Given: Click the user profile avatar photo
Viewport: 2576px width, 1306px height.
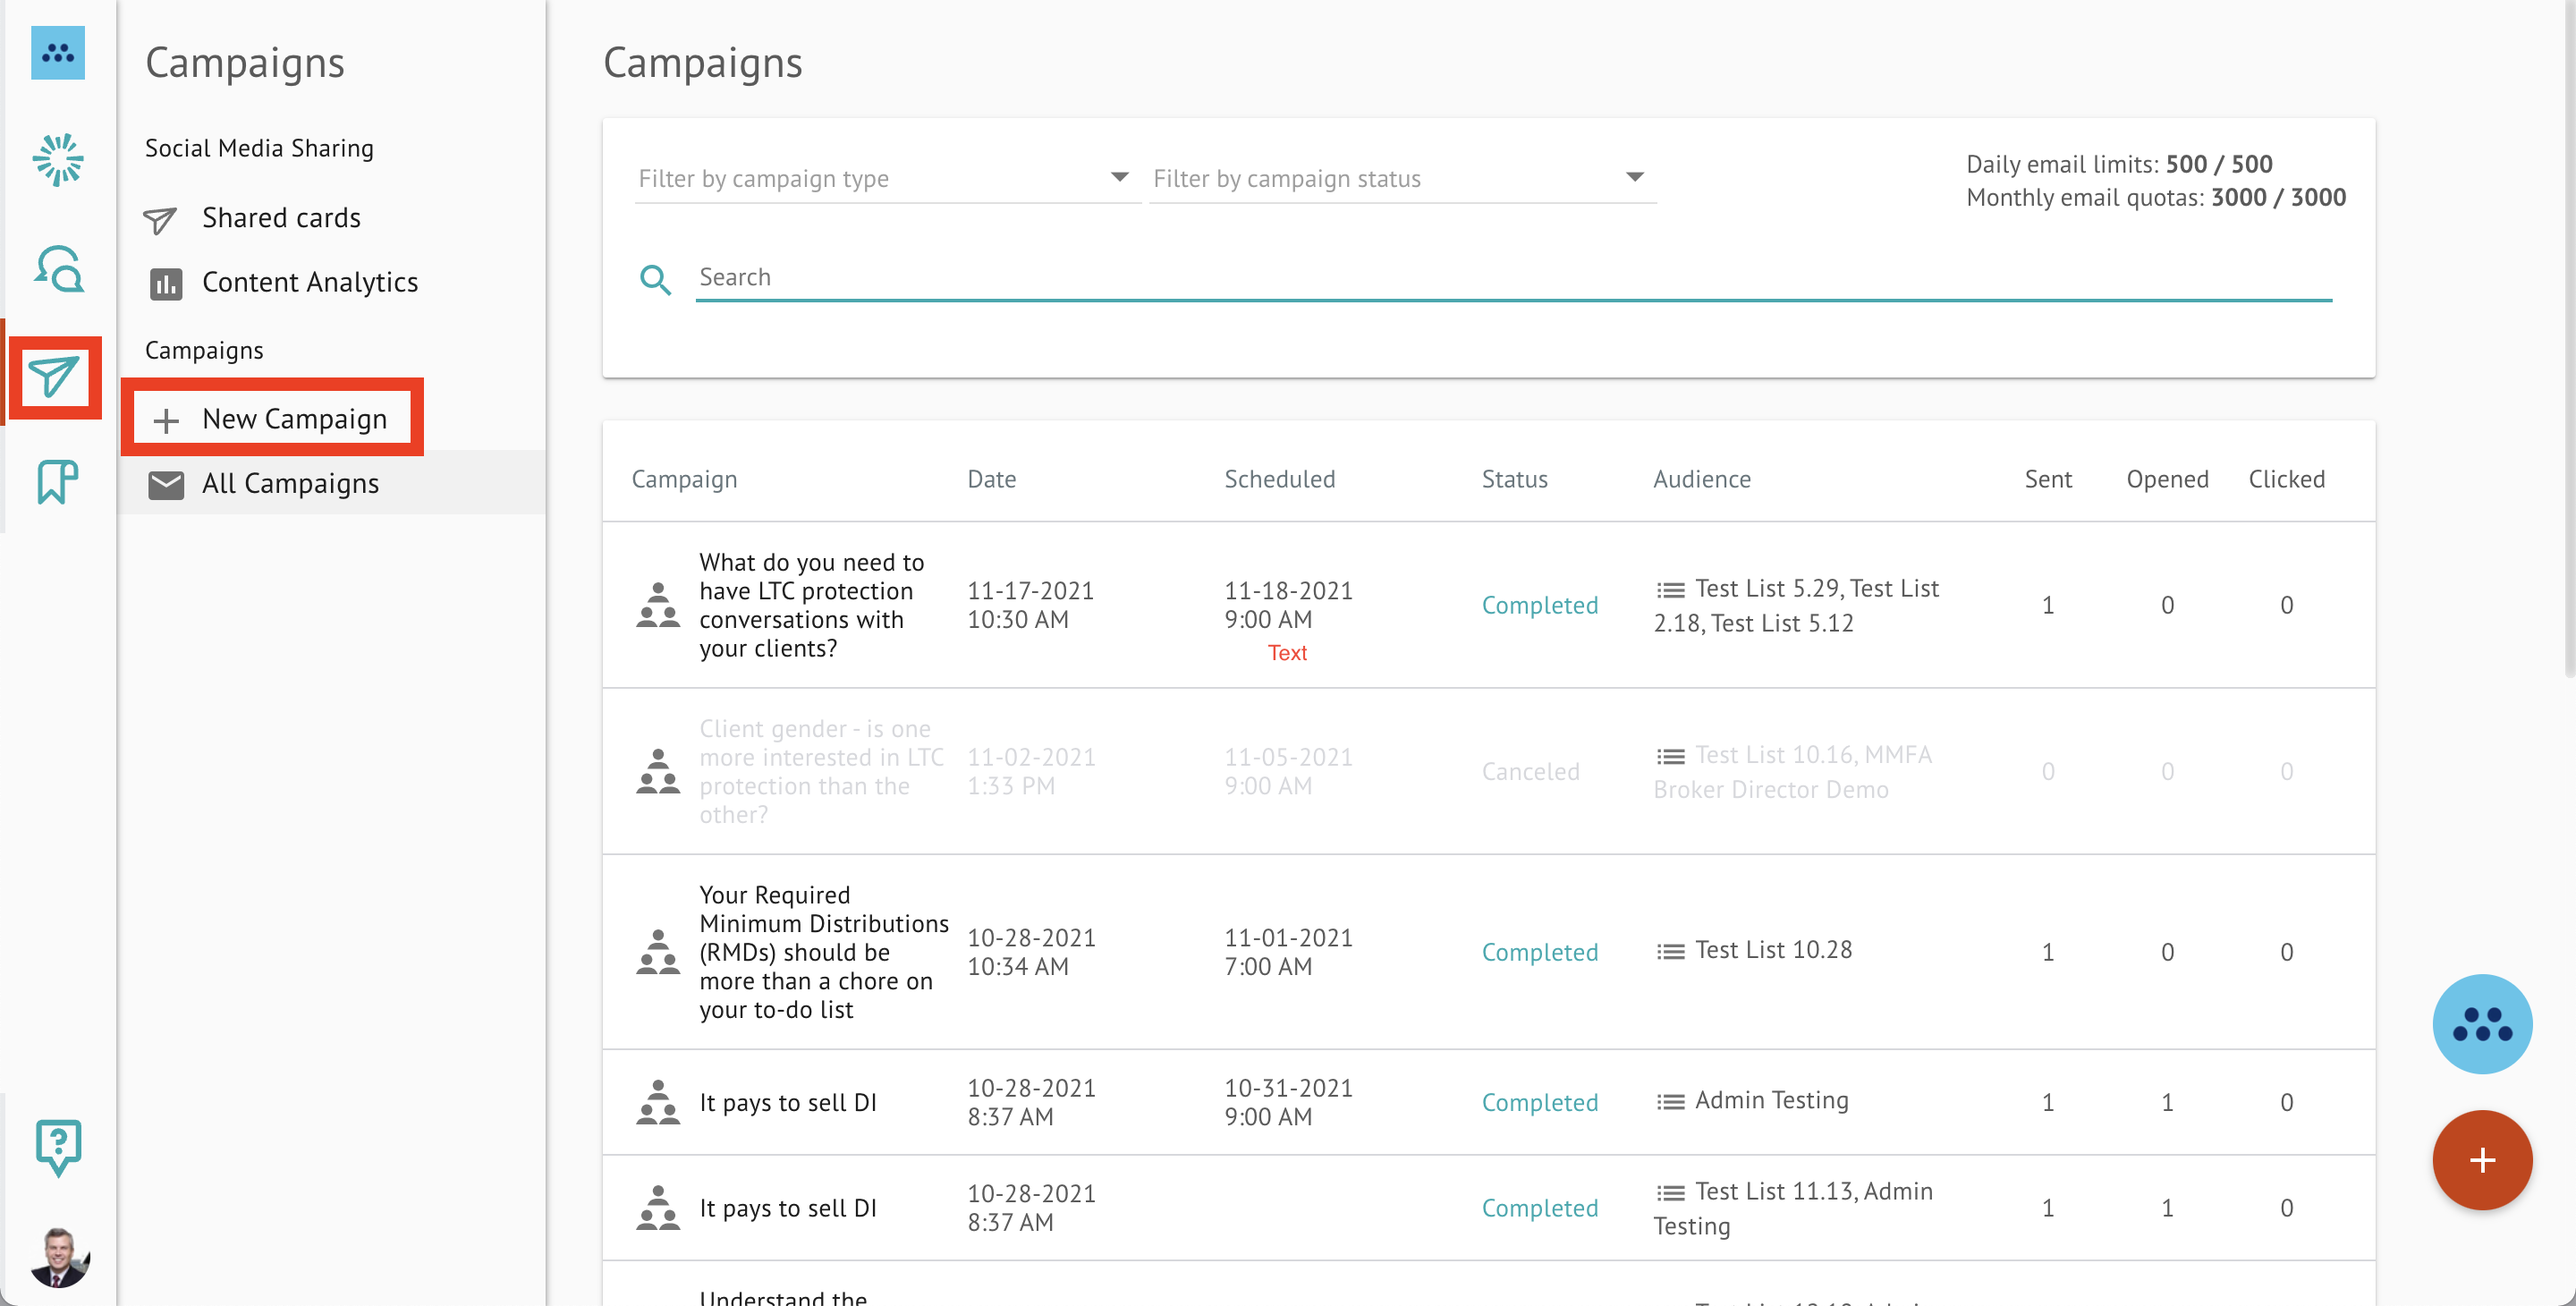Looking at the screenshot, I should click(58, 1257).
